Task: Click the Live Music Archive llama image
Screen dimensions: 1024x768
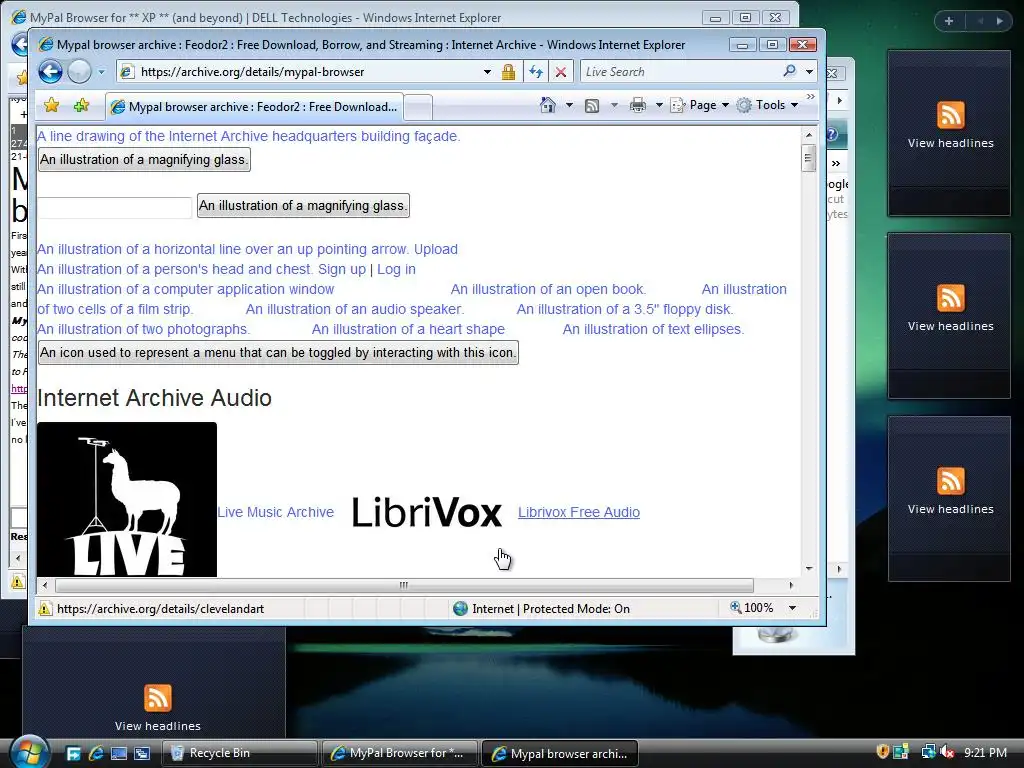Action: (x=127, y=500)
